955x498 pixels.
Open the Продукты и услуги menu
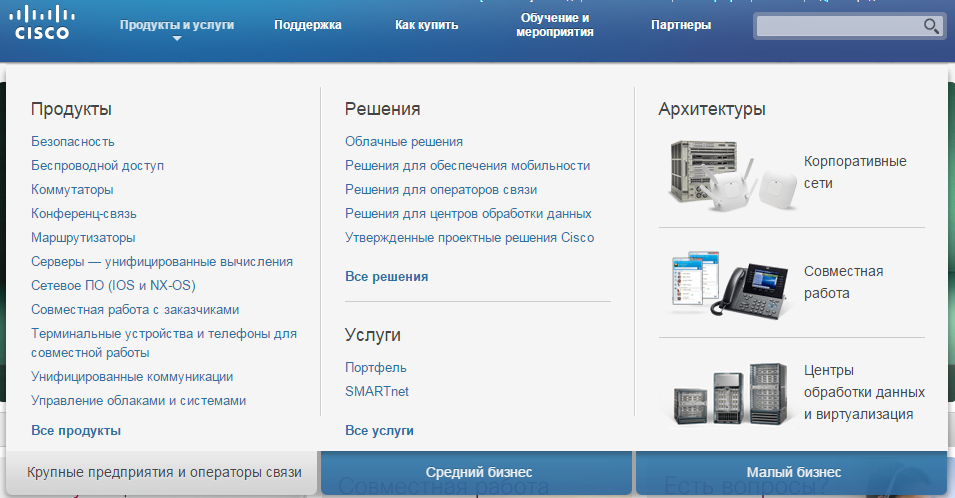(x=177, y=25)
